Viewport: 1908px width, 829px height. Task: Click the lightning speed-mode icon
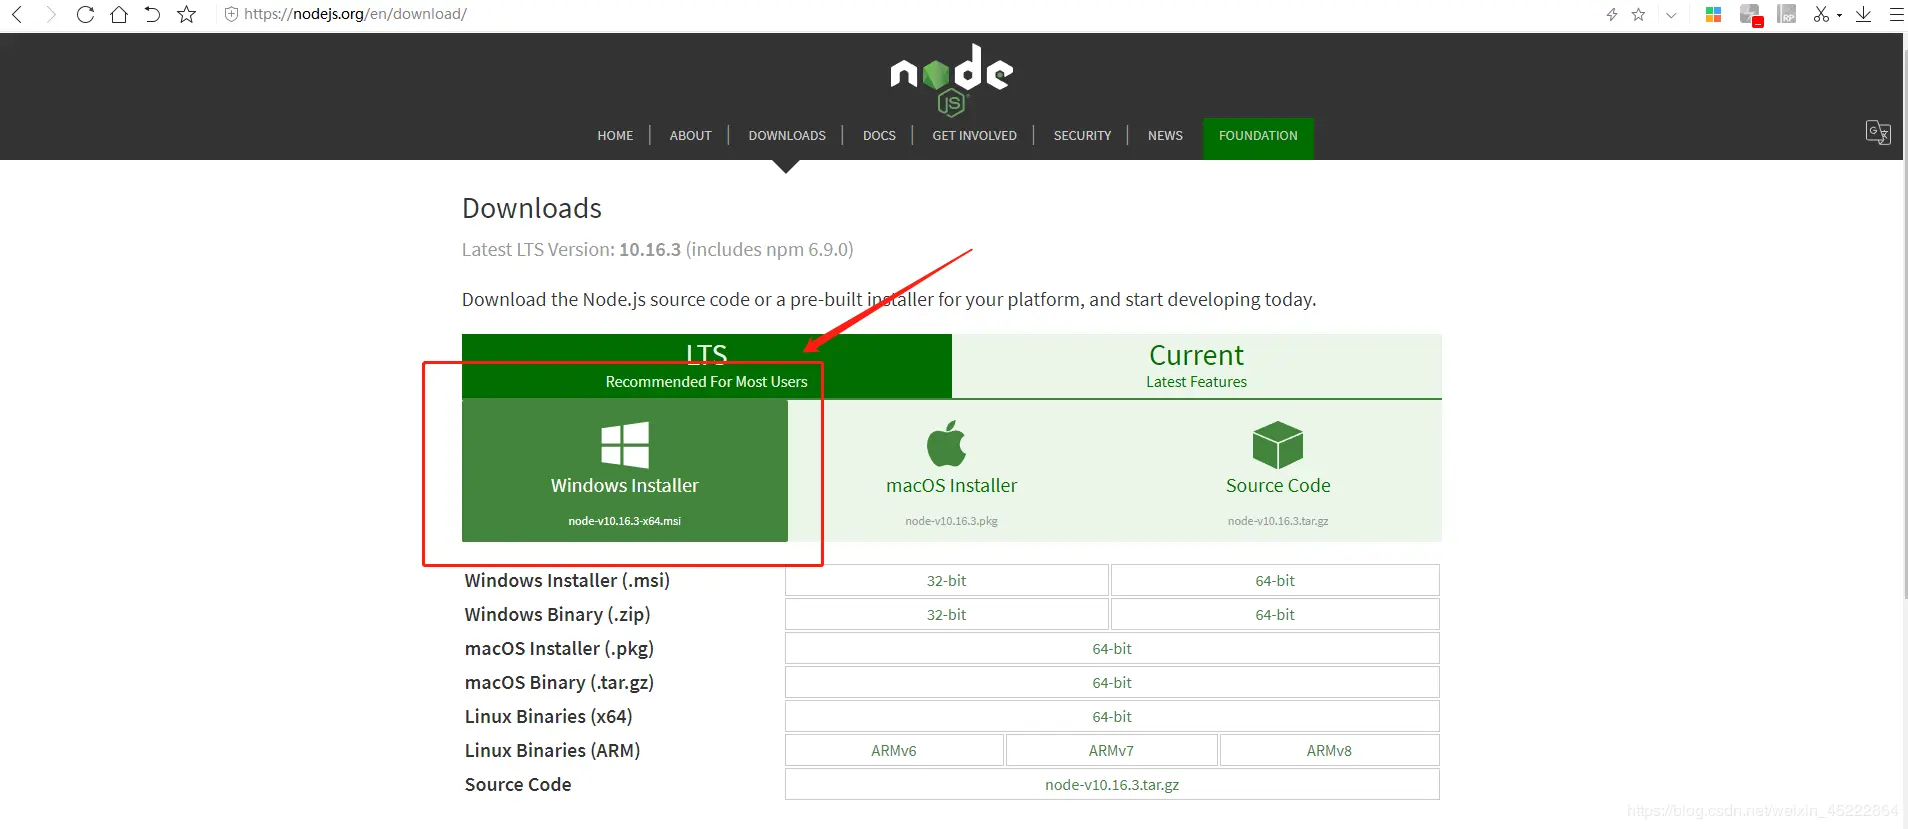(1611, 14)
